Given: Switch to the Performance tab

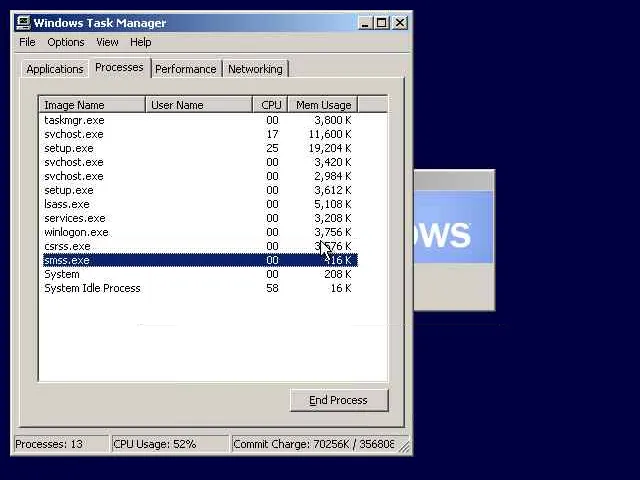Looking at the screenshot, I should pos(186,69).
